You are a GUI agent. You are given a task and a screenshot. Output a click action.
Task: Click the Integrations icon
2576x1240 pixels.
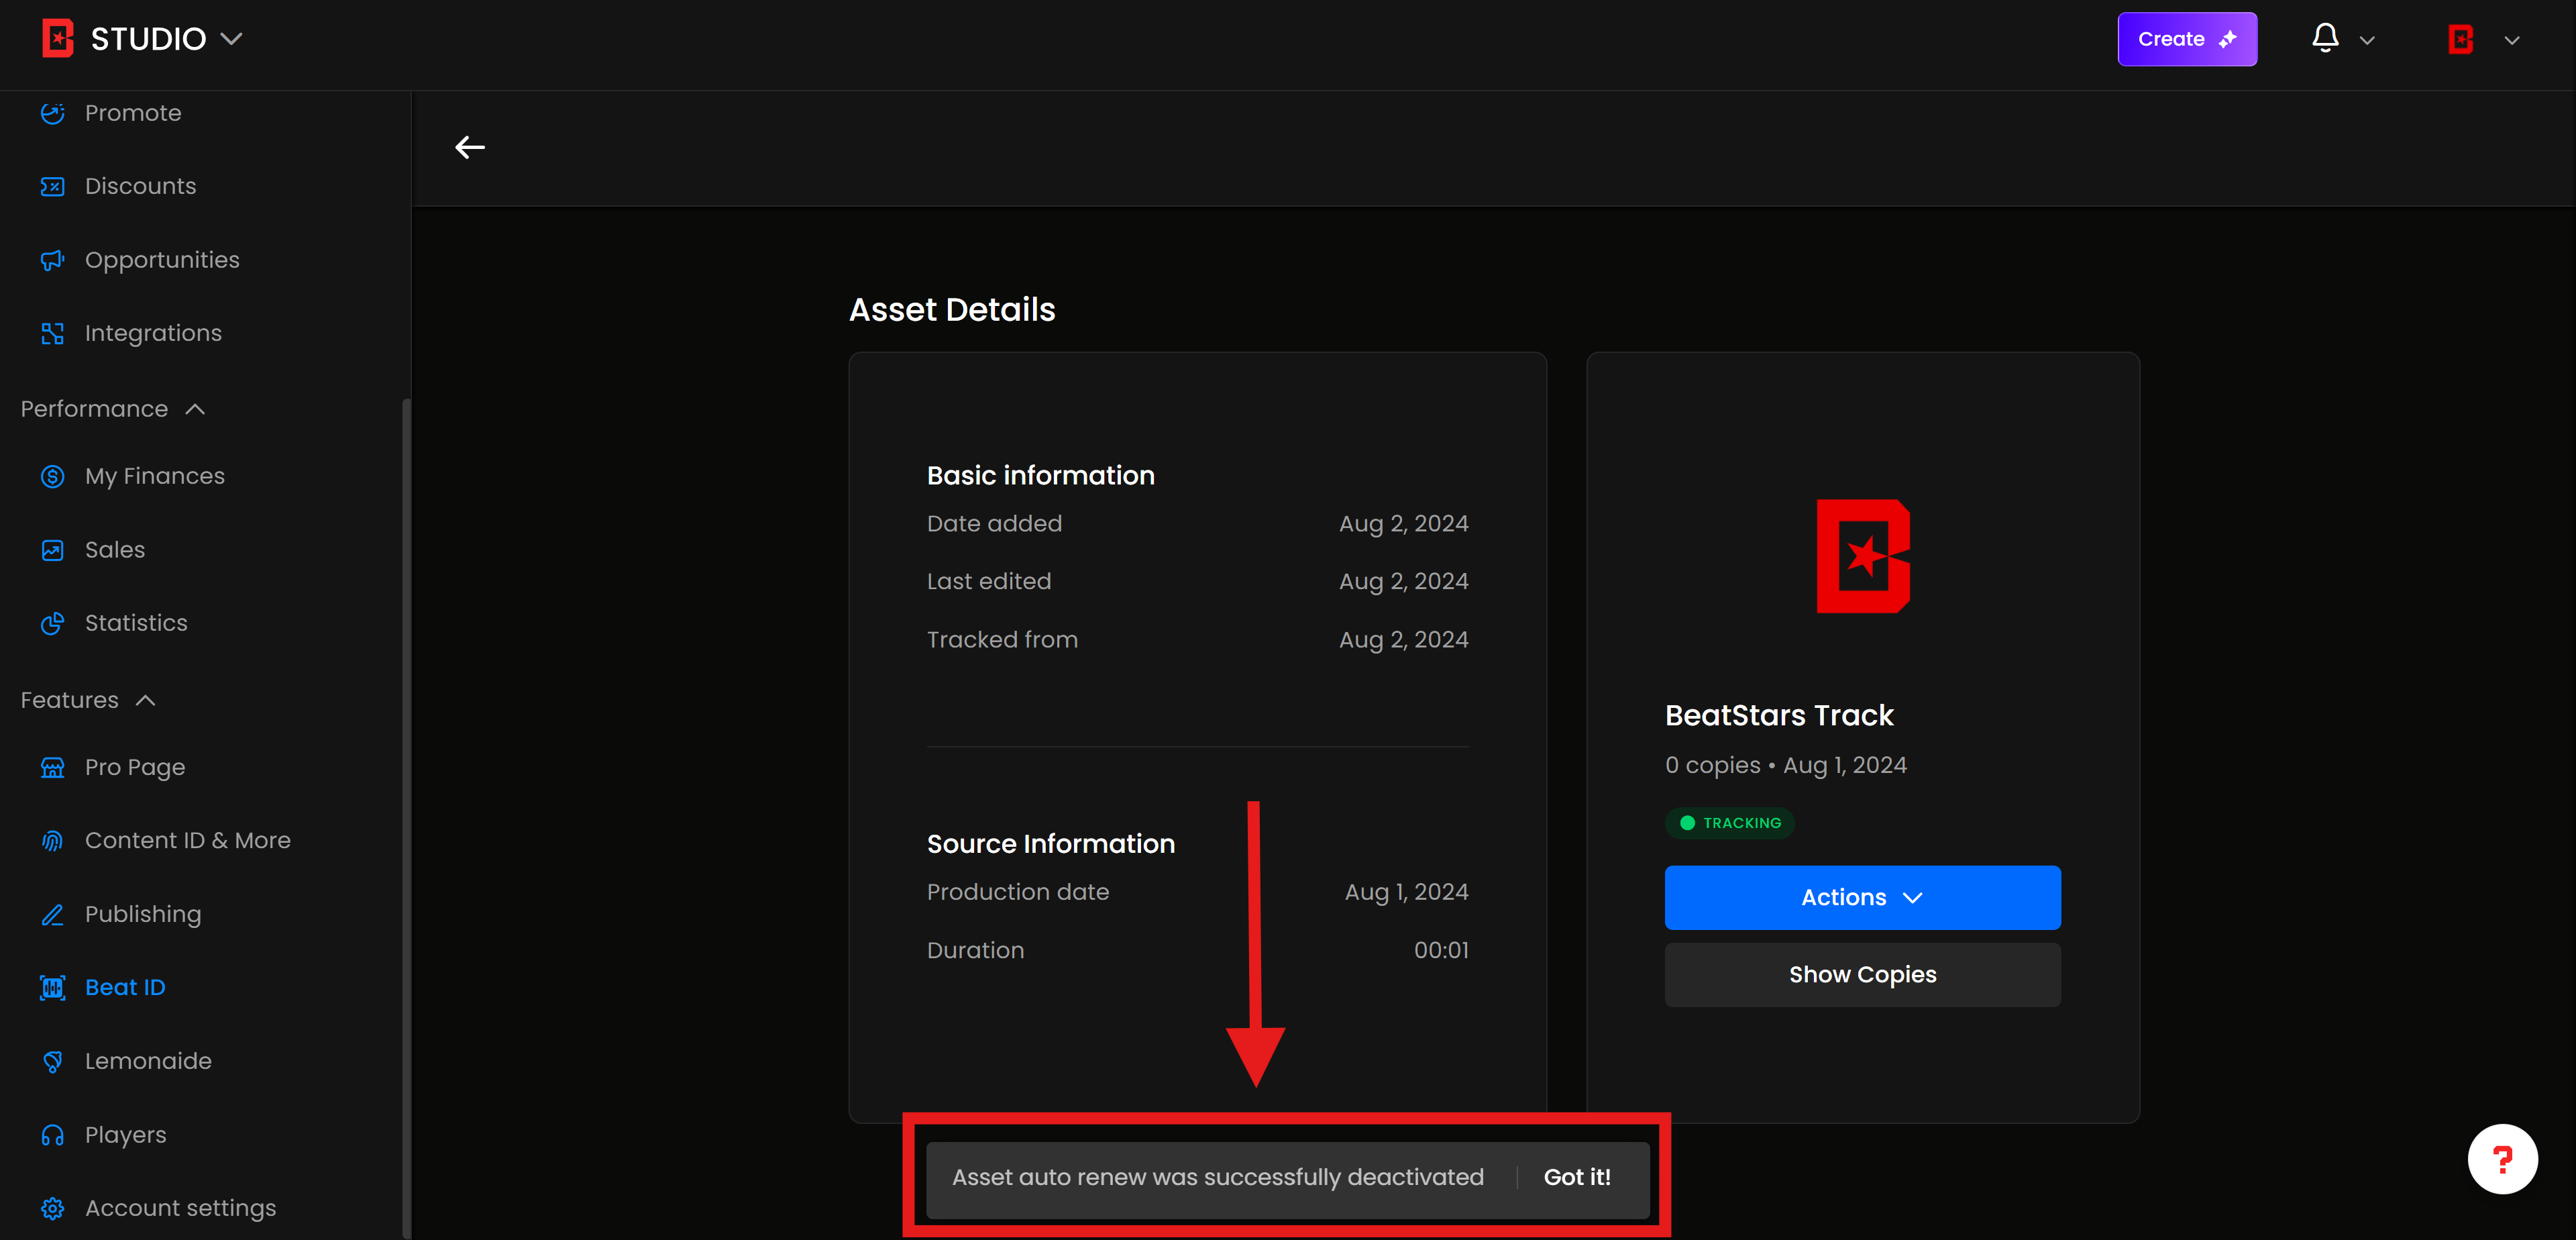[53, 333]
